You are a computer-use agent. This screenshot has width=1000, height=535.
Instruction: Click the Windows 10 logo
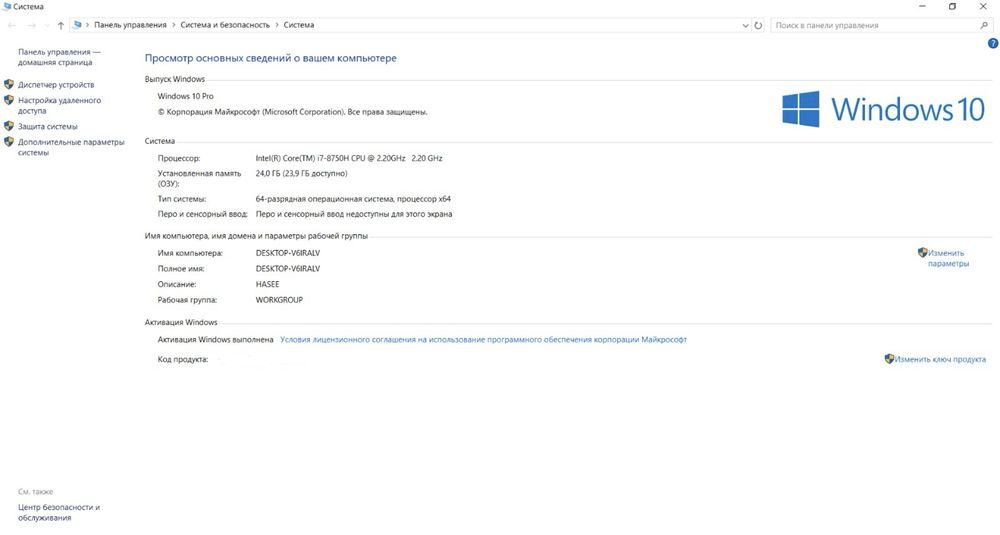pyautogui.click(x=884, y=109)
